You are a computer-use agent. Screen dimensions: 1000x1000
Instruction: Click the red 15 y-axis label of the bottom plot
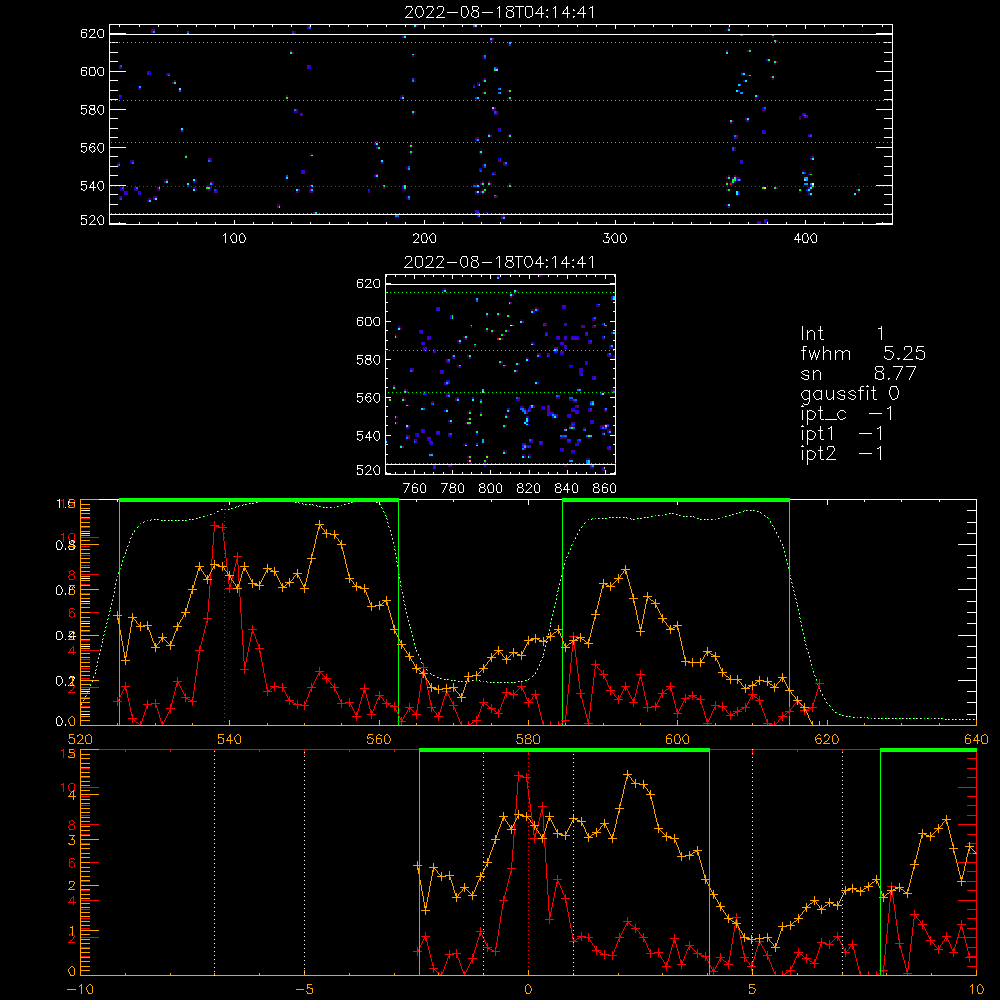pos(68,754)
